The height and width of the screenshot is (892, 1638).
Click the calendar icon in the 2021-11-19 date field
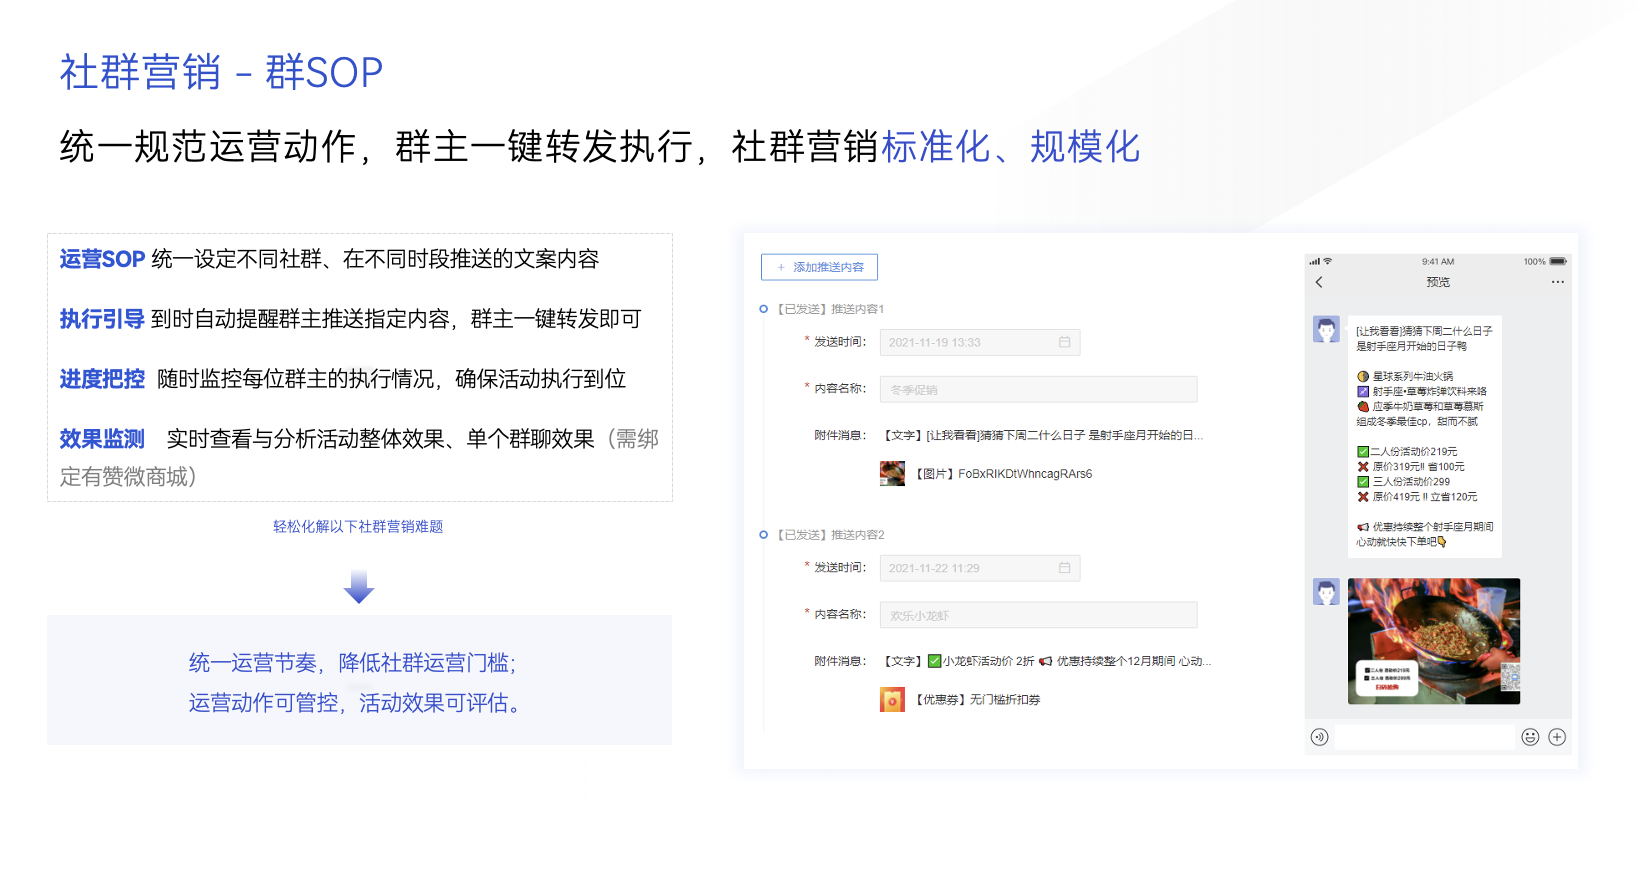1064,342
